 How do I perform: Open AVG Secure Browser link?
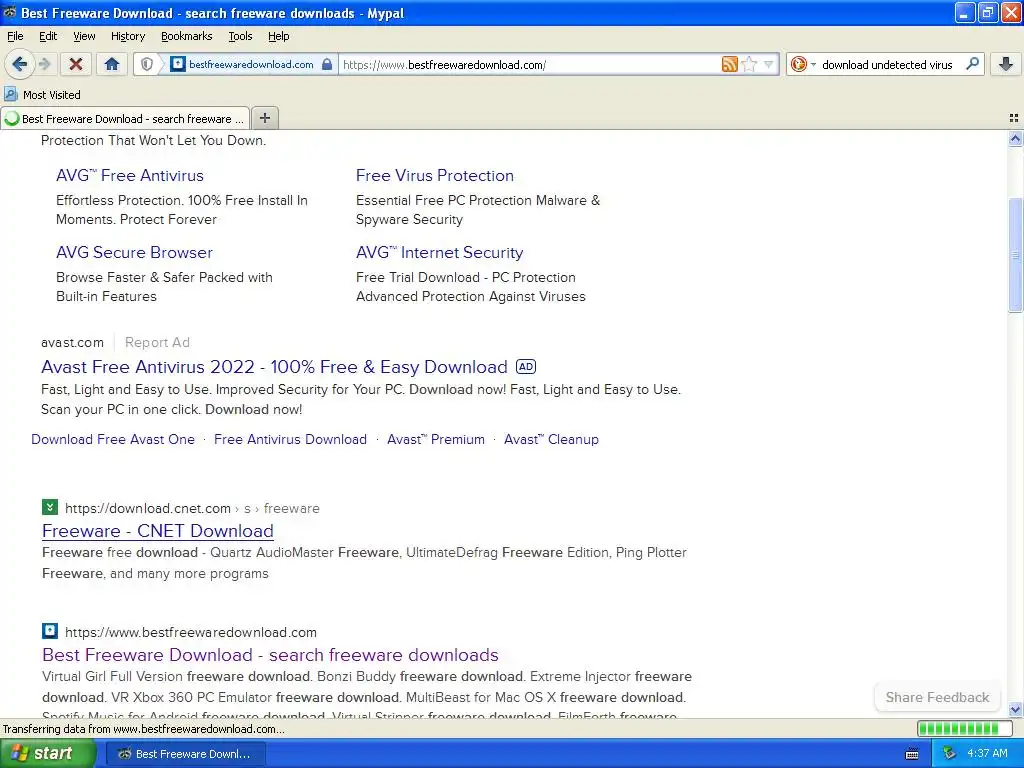tap(135, 253)
